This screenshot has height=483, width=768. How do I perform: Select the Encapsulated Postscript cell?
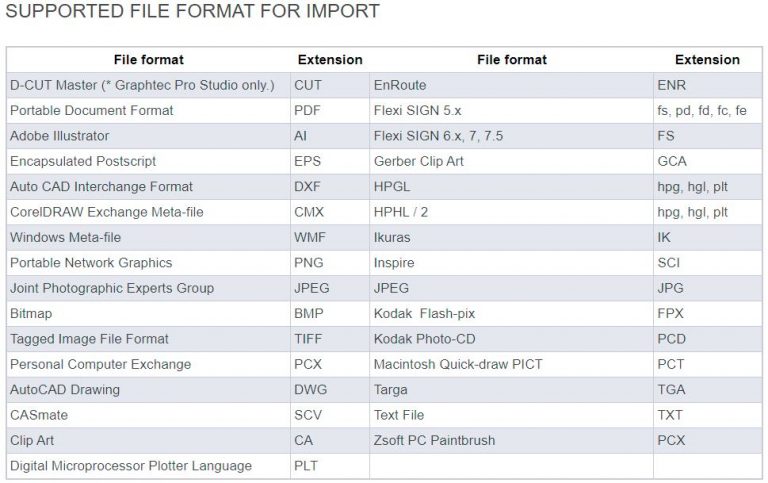(x=83, y=161)
